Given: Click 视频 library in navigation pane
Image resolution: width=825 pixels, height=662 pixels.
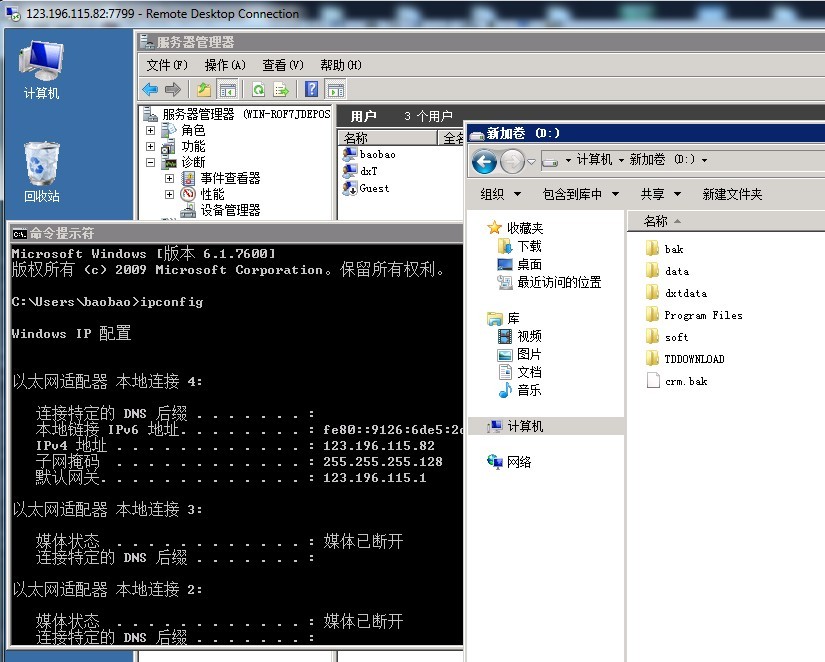Looking at the screenshot, I should pyautogui.click(x=519, y=336).
